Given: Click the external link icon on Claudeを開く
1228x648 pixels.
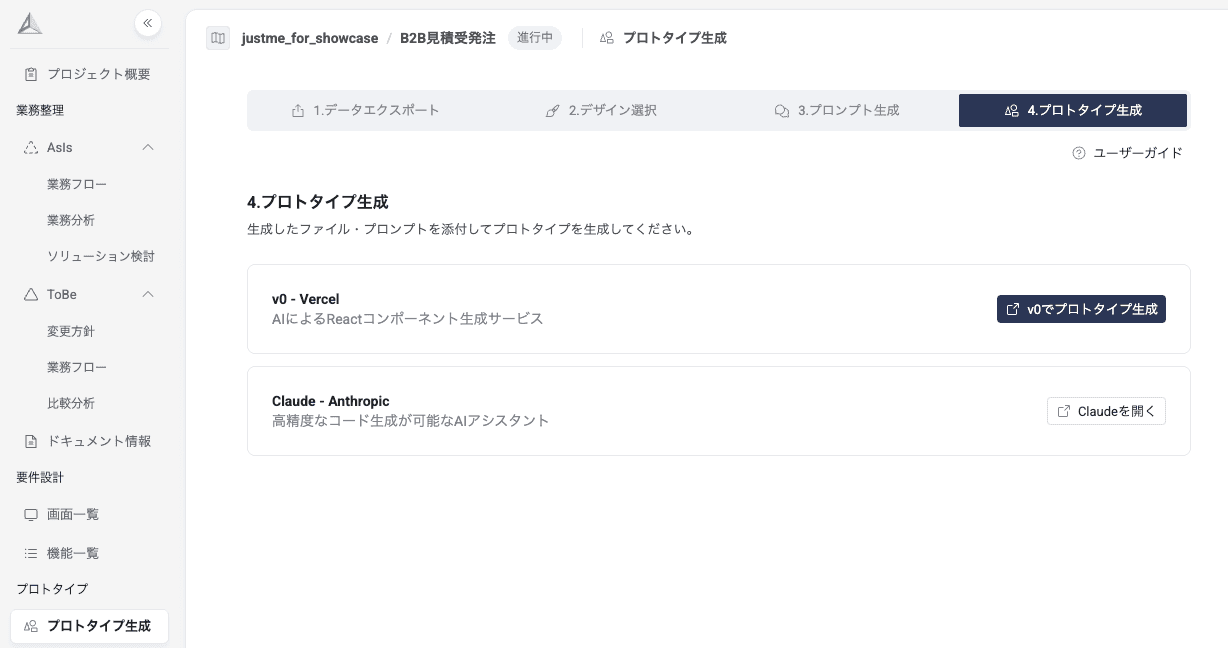Looking at the screenshot, I should point(1064,411).
